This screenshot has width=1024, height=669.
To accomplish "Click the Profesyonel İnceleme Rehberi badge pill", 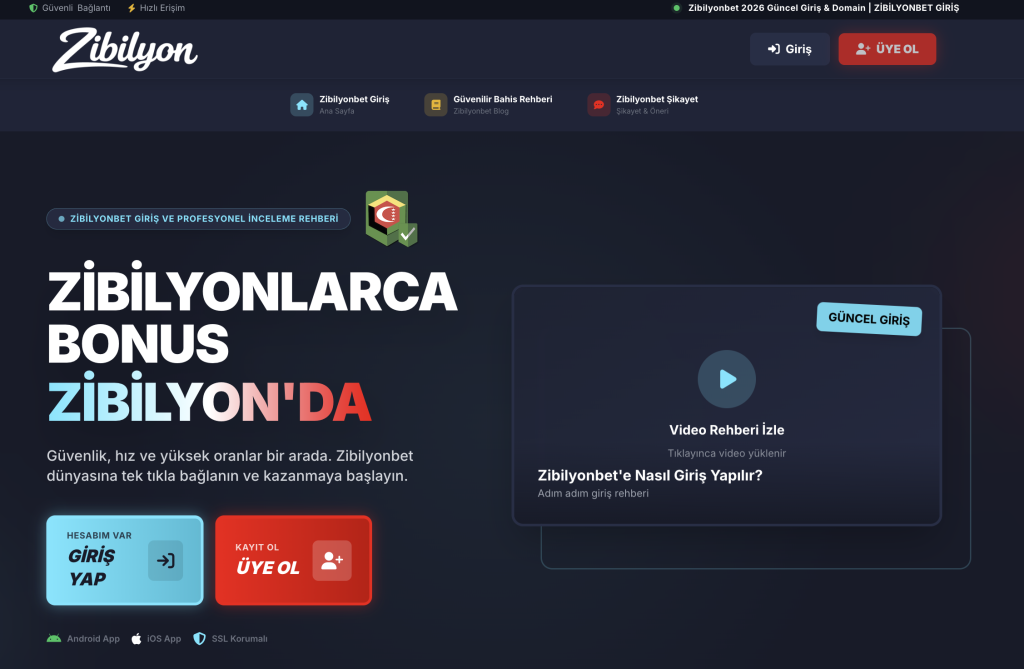I will pos(199,219).
